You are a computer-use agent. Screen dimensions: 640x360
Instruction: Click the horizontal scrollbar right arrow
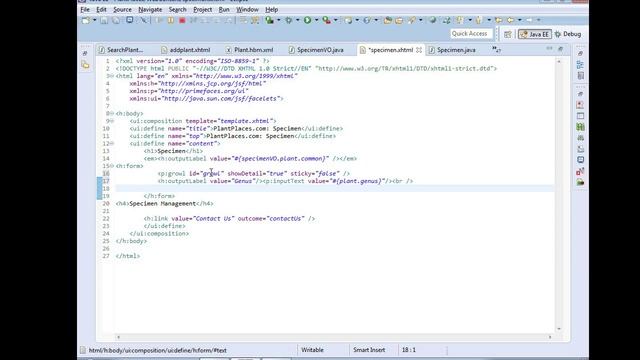(550, 337)
